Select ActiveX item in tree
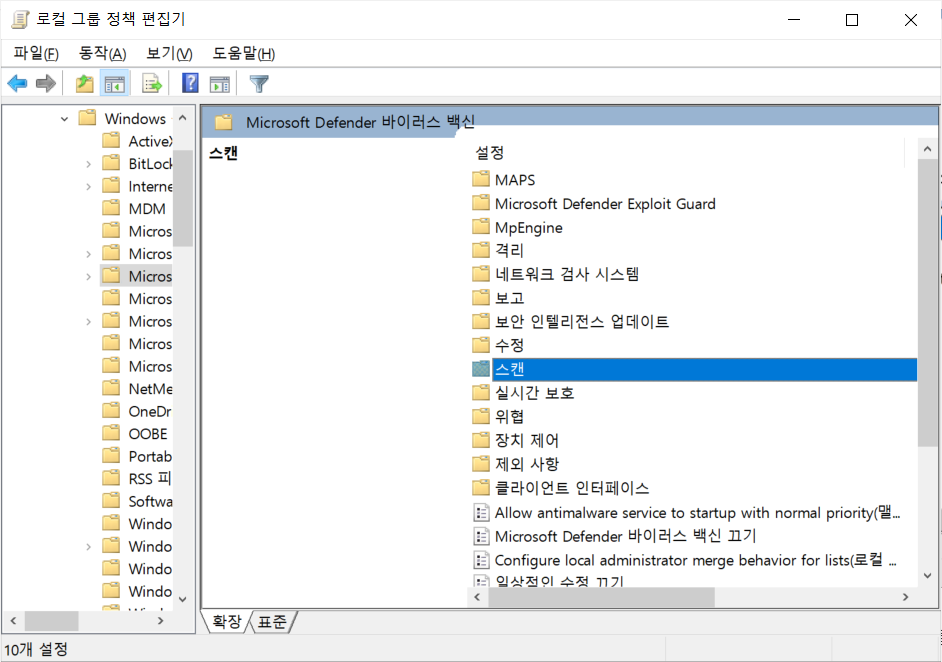942x662 pixels. [x=150, y=141]
